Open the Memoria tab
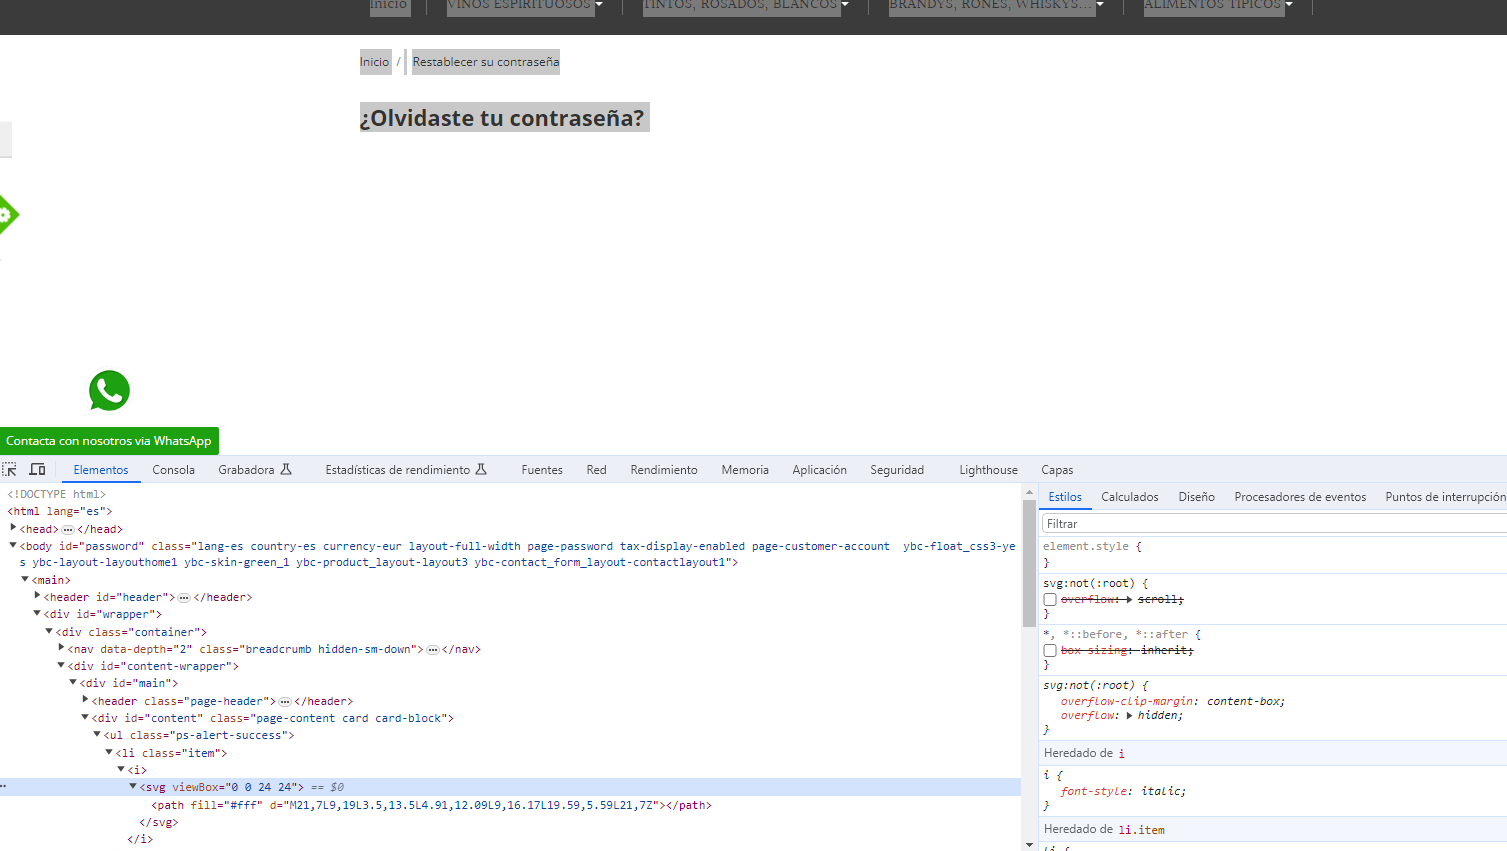 point(745,469)
